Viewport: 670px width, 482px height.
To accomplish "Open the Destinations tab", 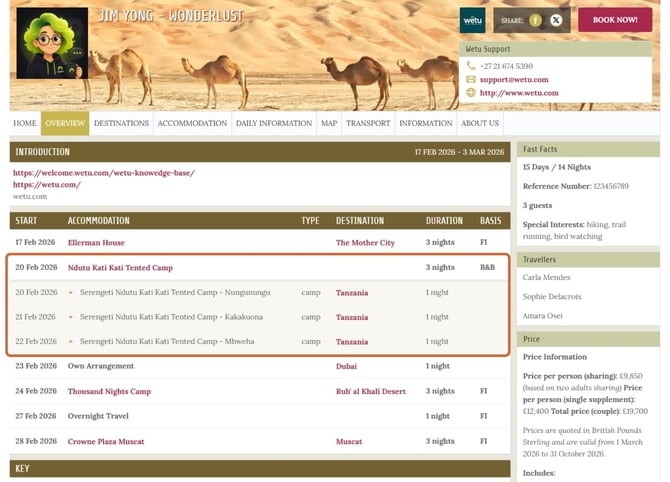I will 121,123.
